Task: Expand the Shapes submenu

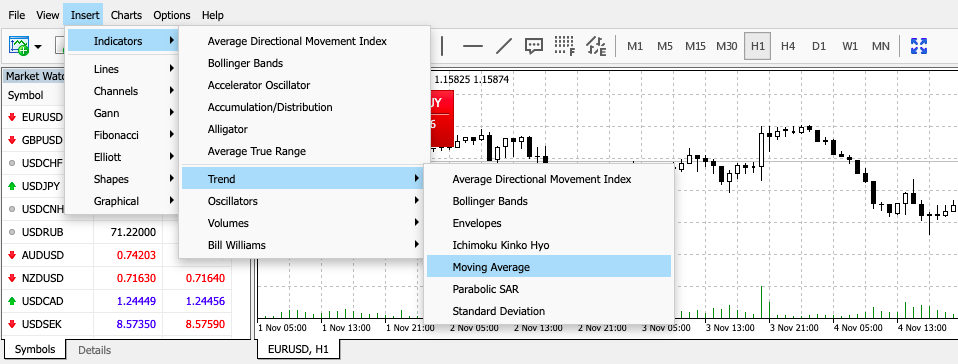Action: [123, 179]
